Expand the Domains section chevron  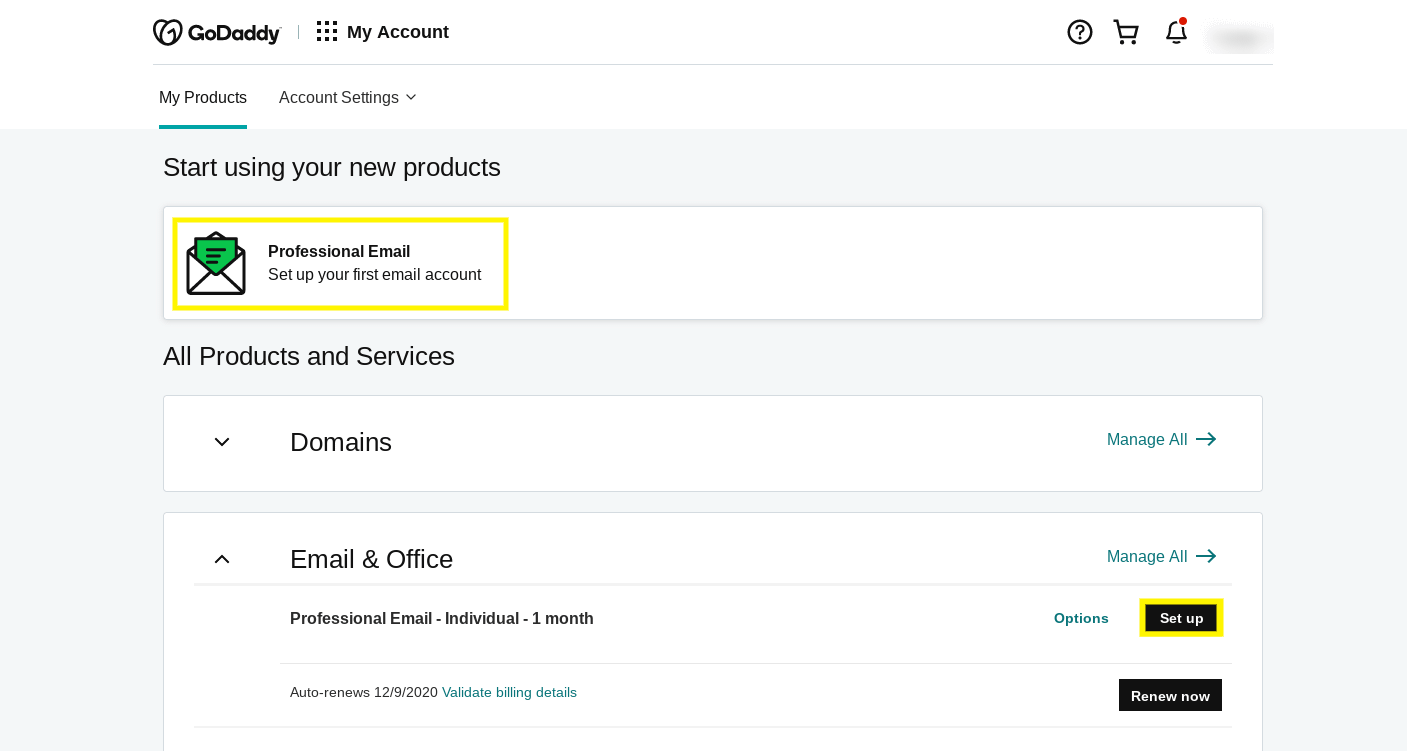222,442
